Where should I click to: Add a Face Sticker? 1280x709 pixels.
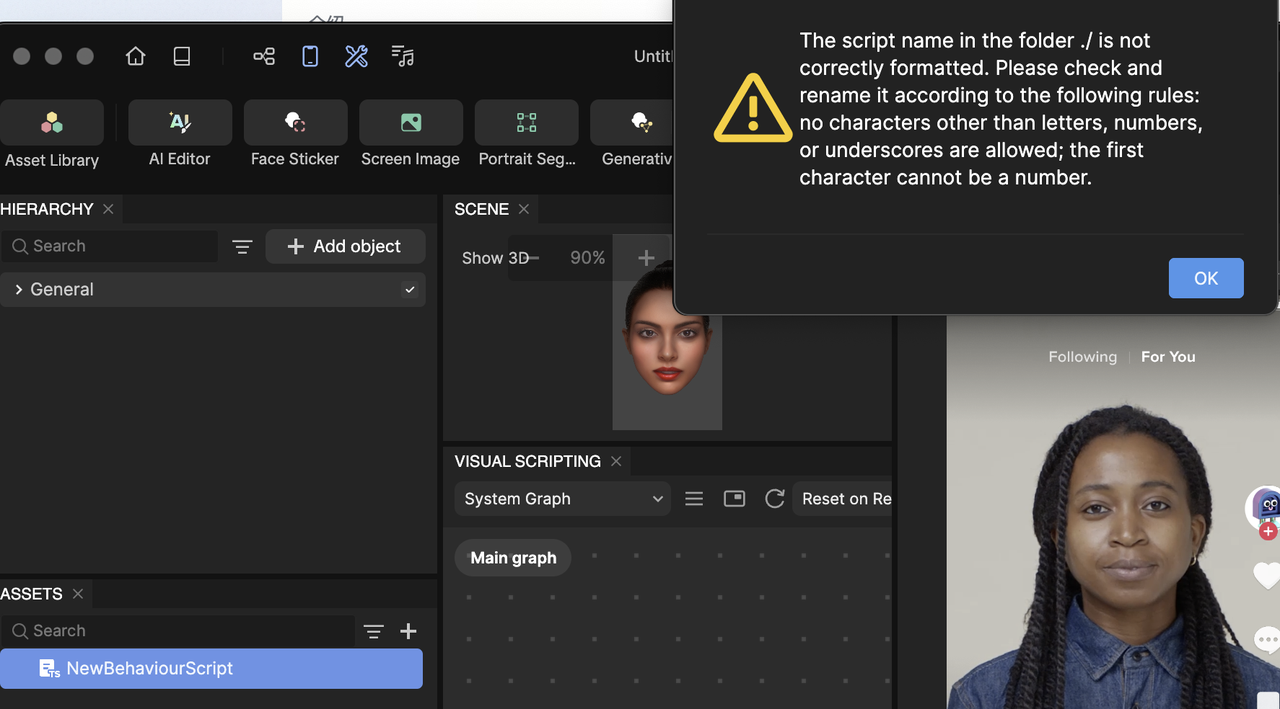click(x=295, y=135)
